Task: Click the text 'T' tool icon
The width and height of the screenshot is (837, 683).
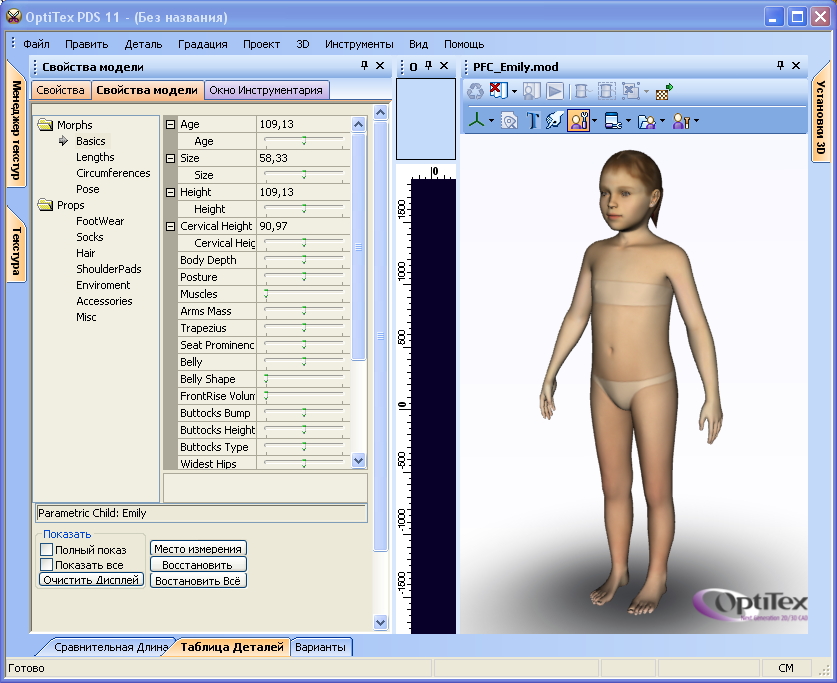Action: (533, 121)
